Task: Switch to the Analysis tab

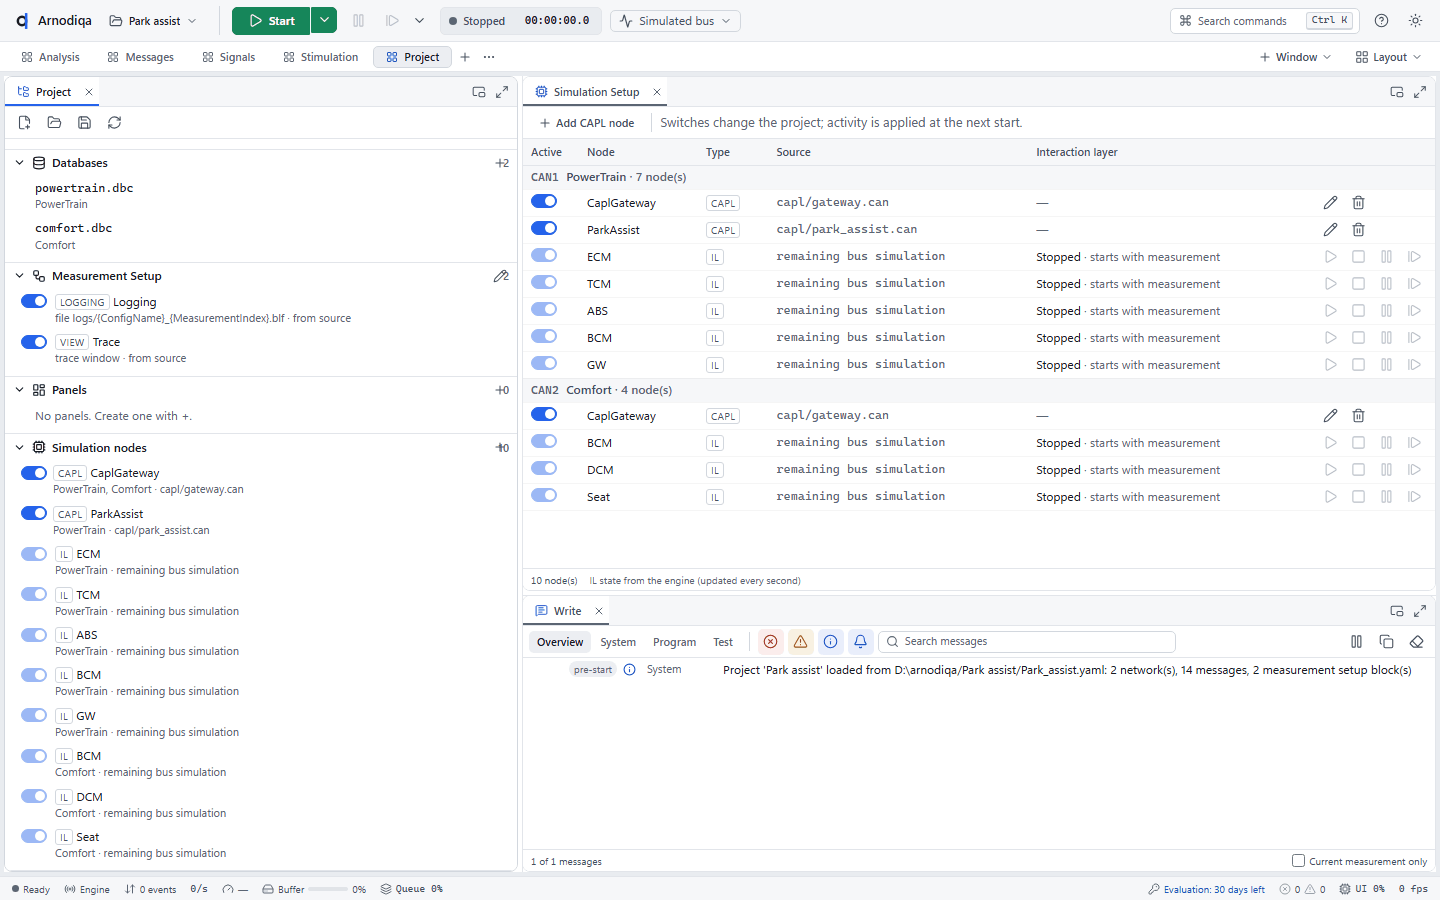Action: pos(50,57)
